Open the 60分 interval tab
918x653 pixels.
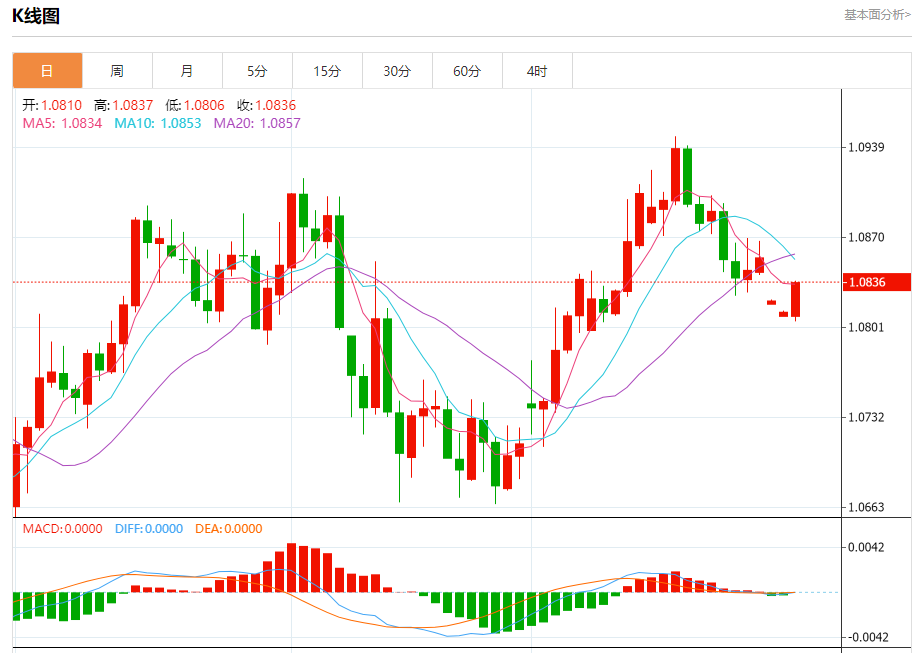coord(467,71)
